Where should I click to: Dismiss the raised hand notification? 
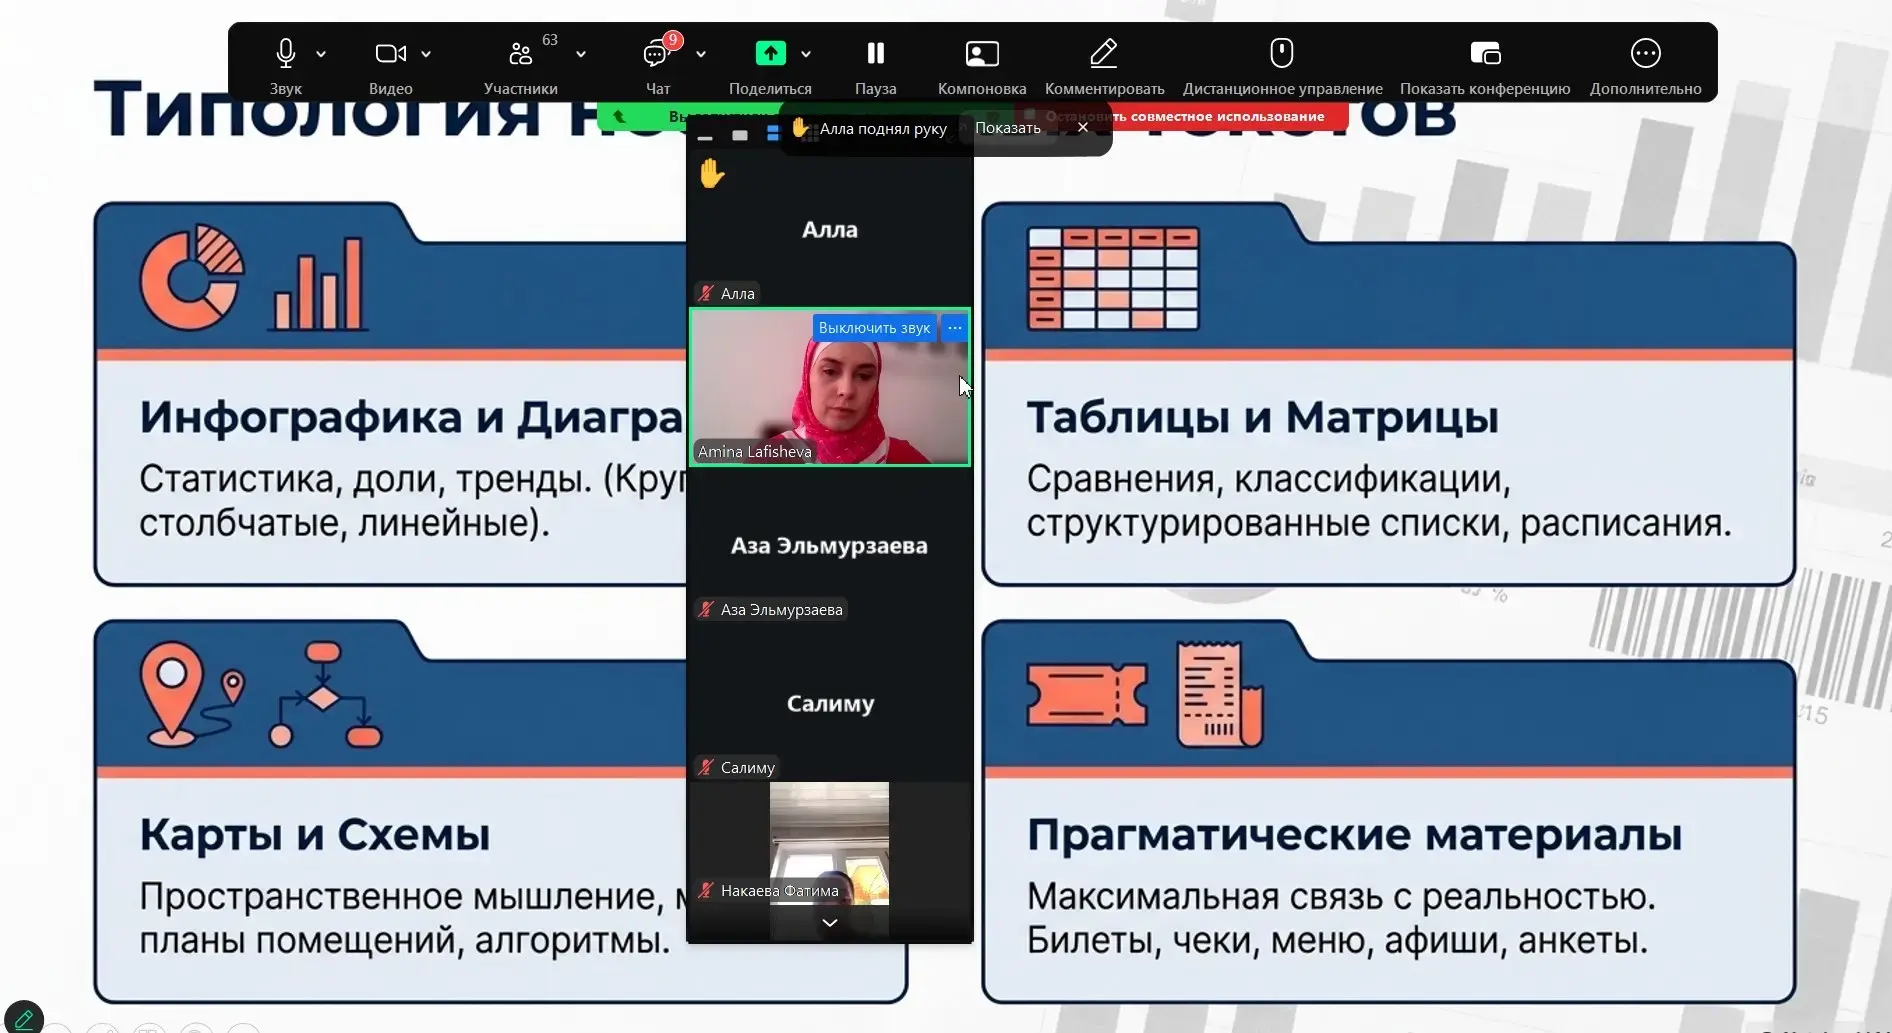coord(1082,128)
